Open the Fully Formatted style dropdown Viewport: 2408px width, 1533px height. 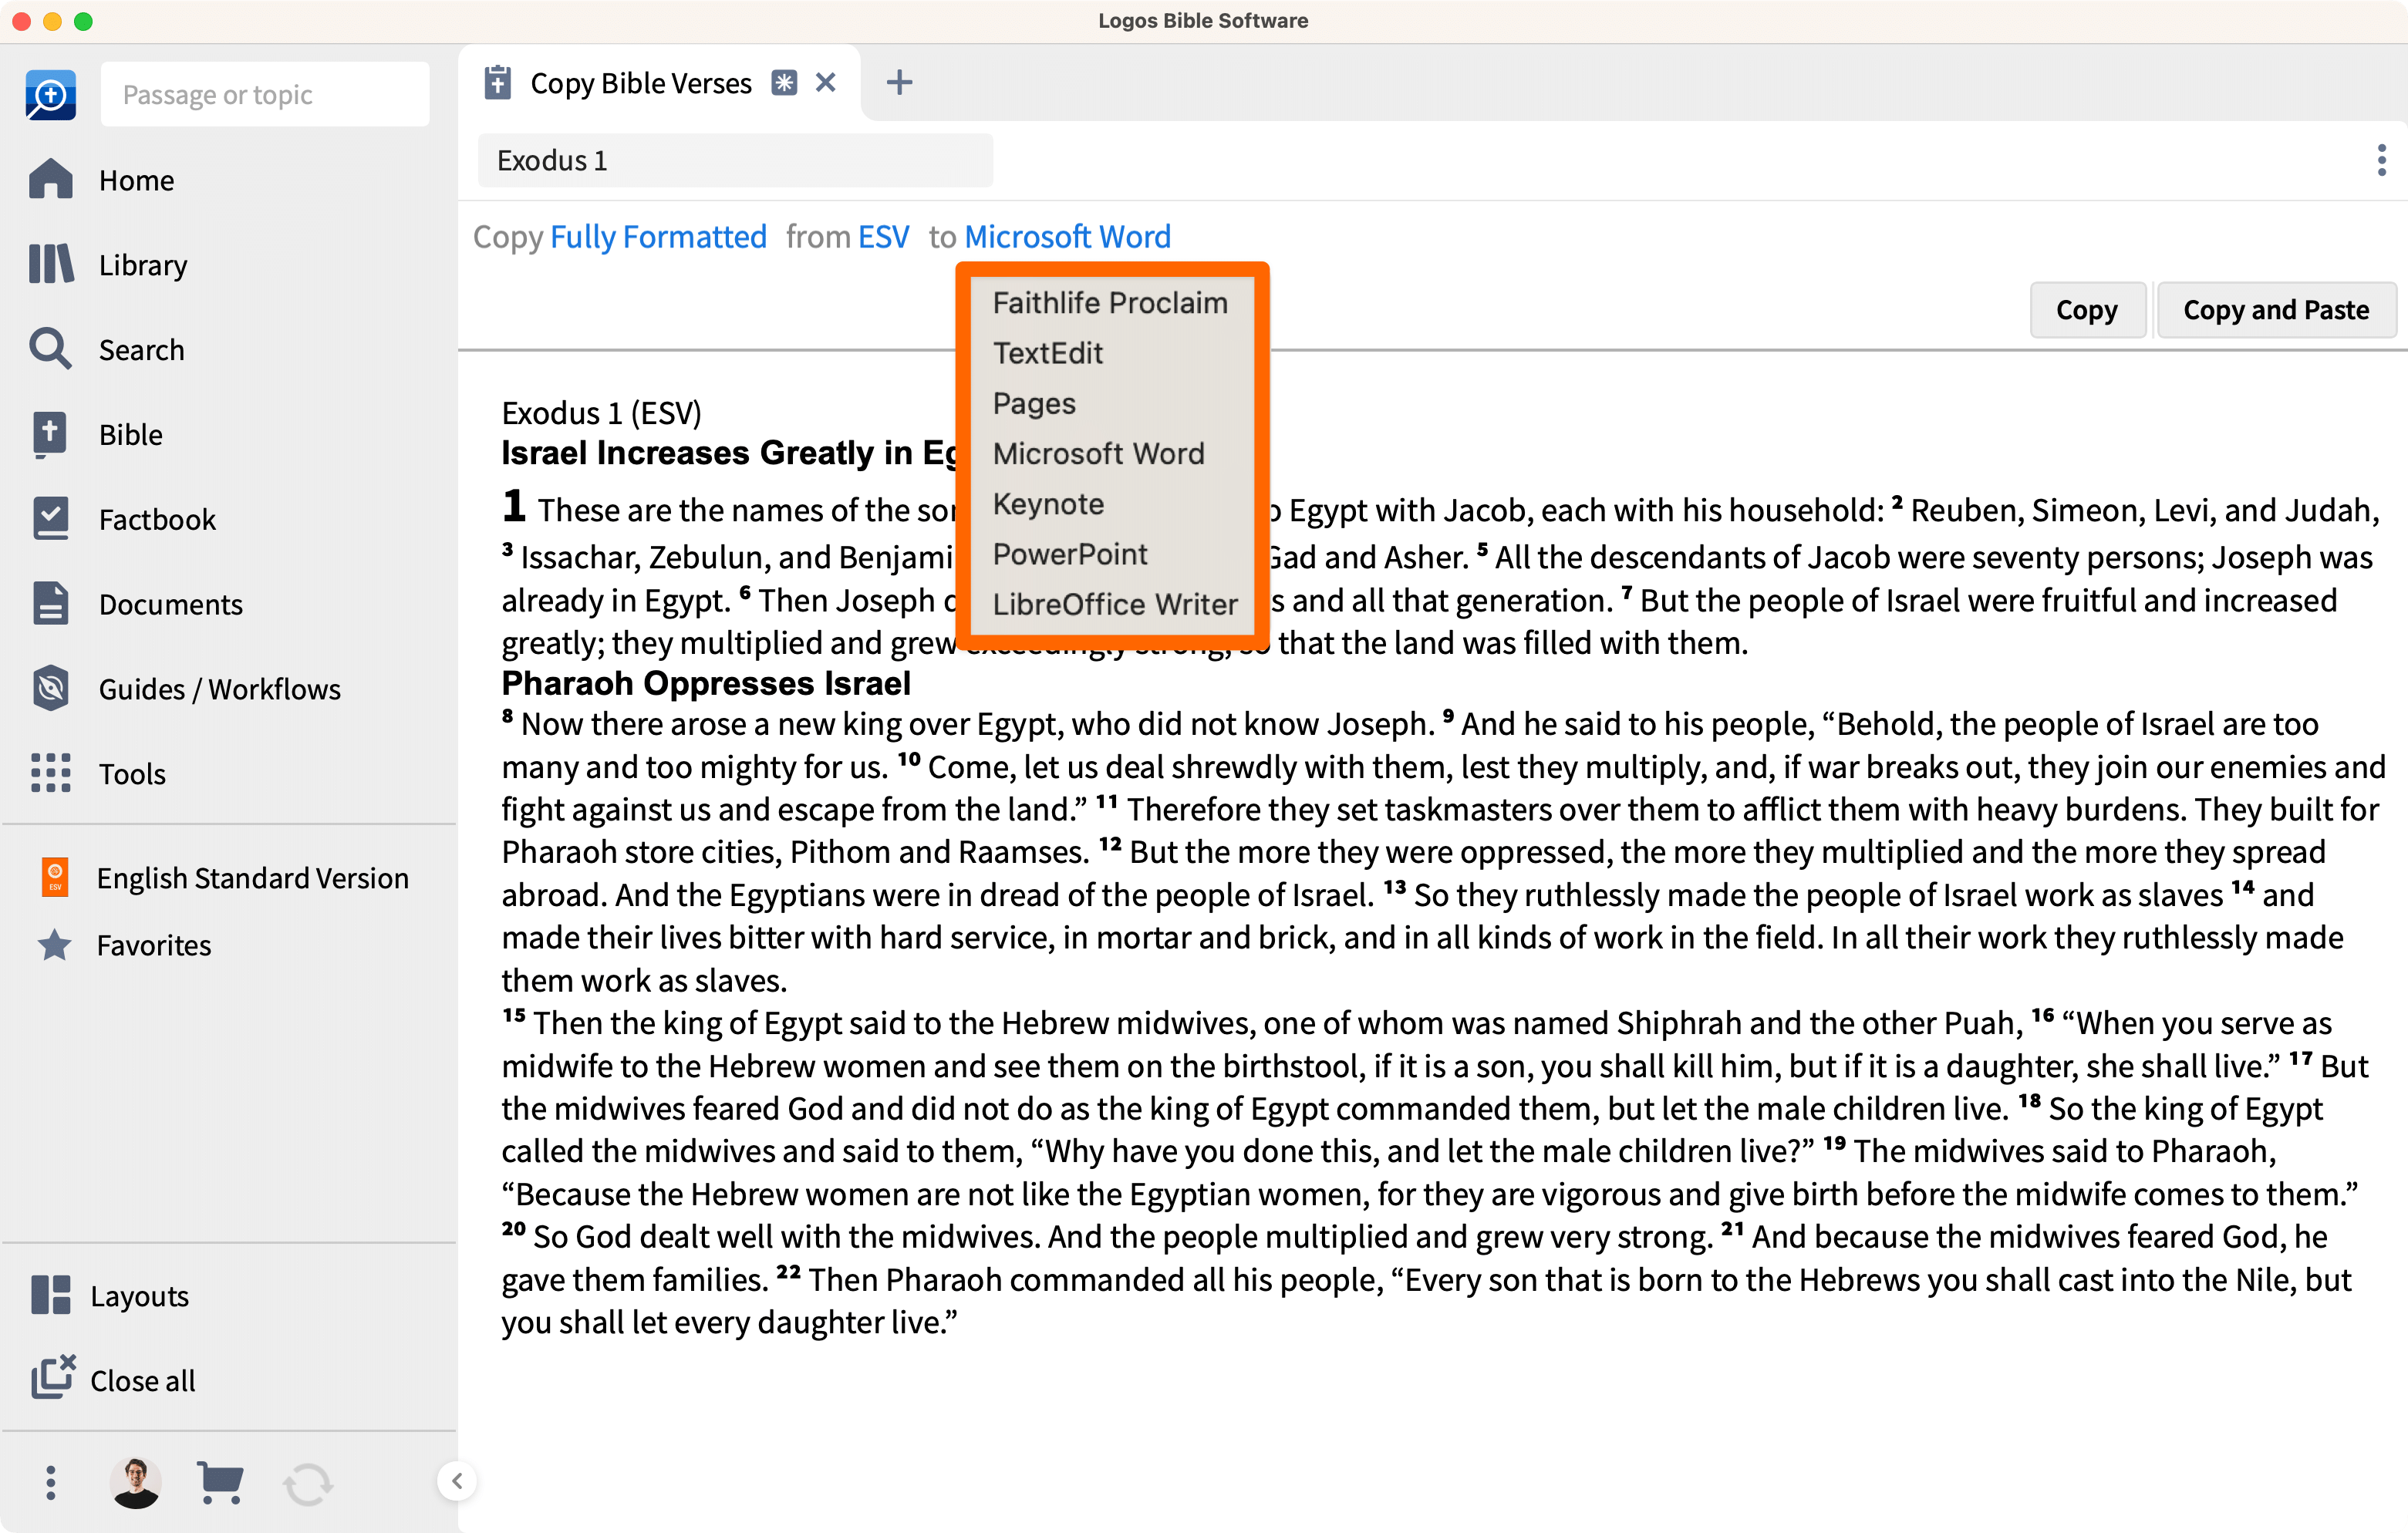(x=658, y=237)
